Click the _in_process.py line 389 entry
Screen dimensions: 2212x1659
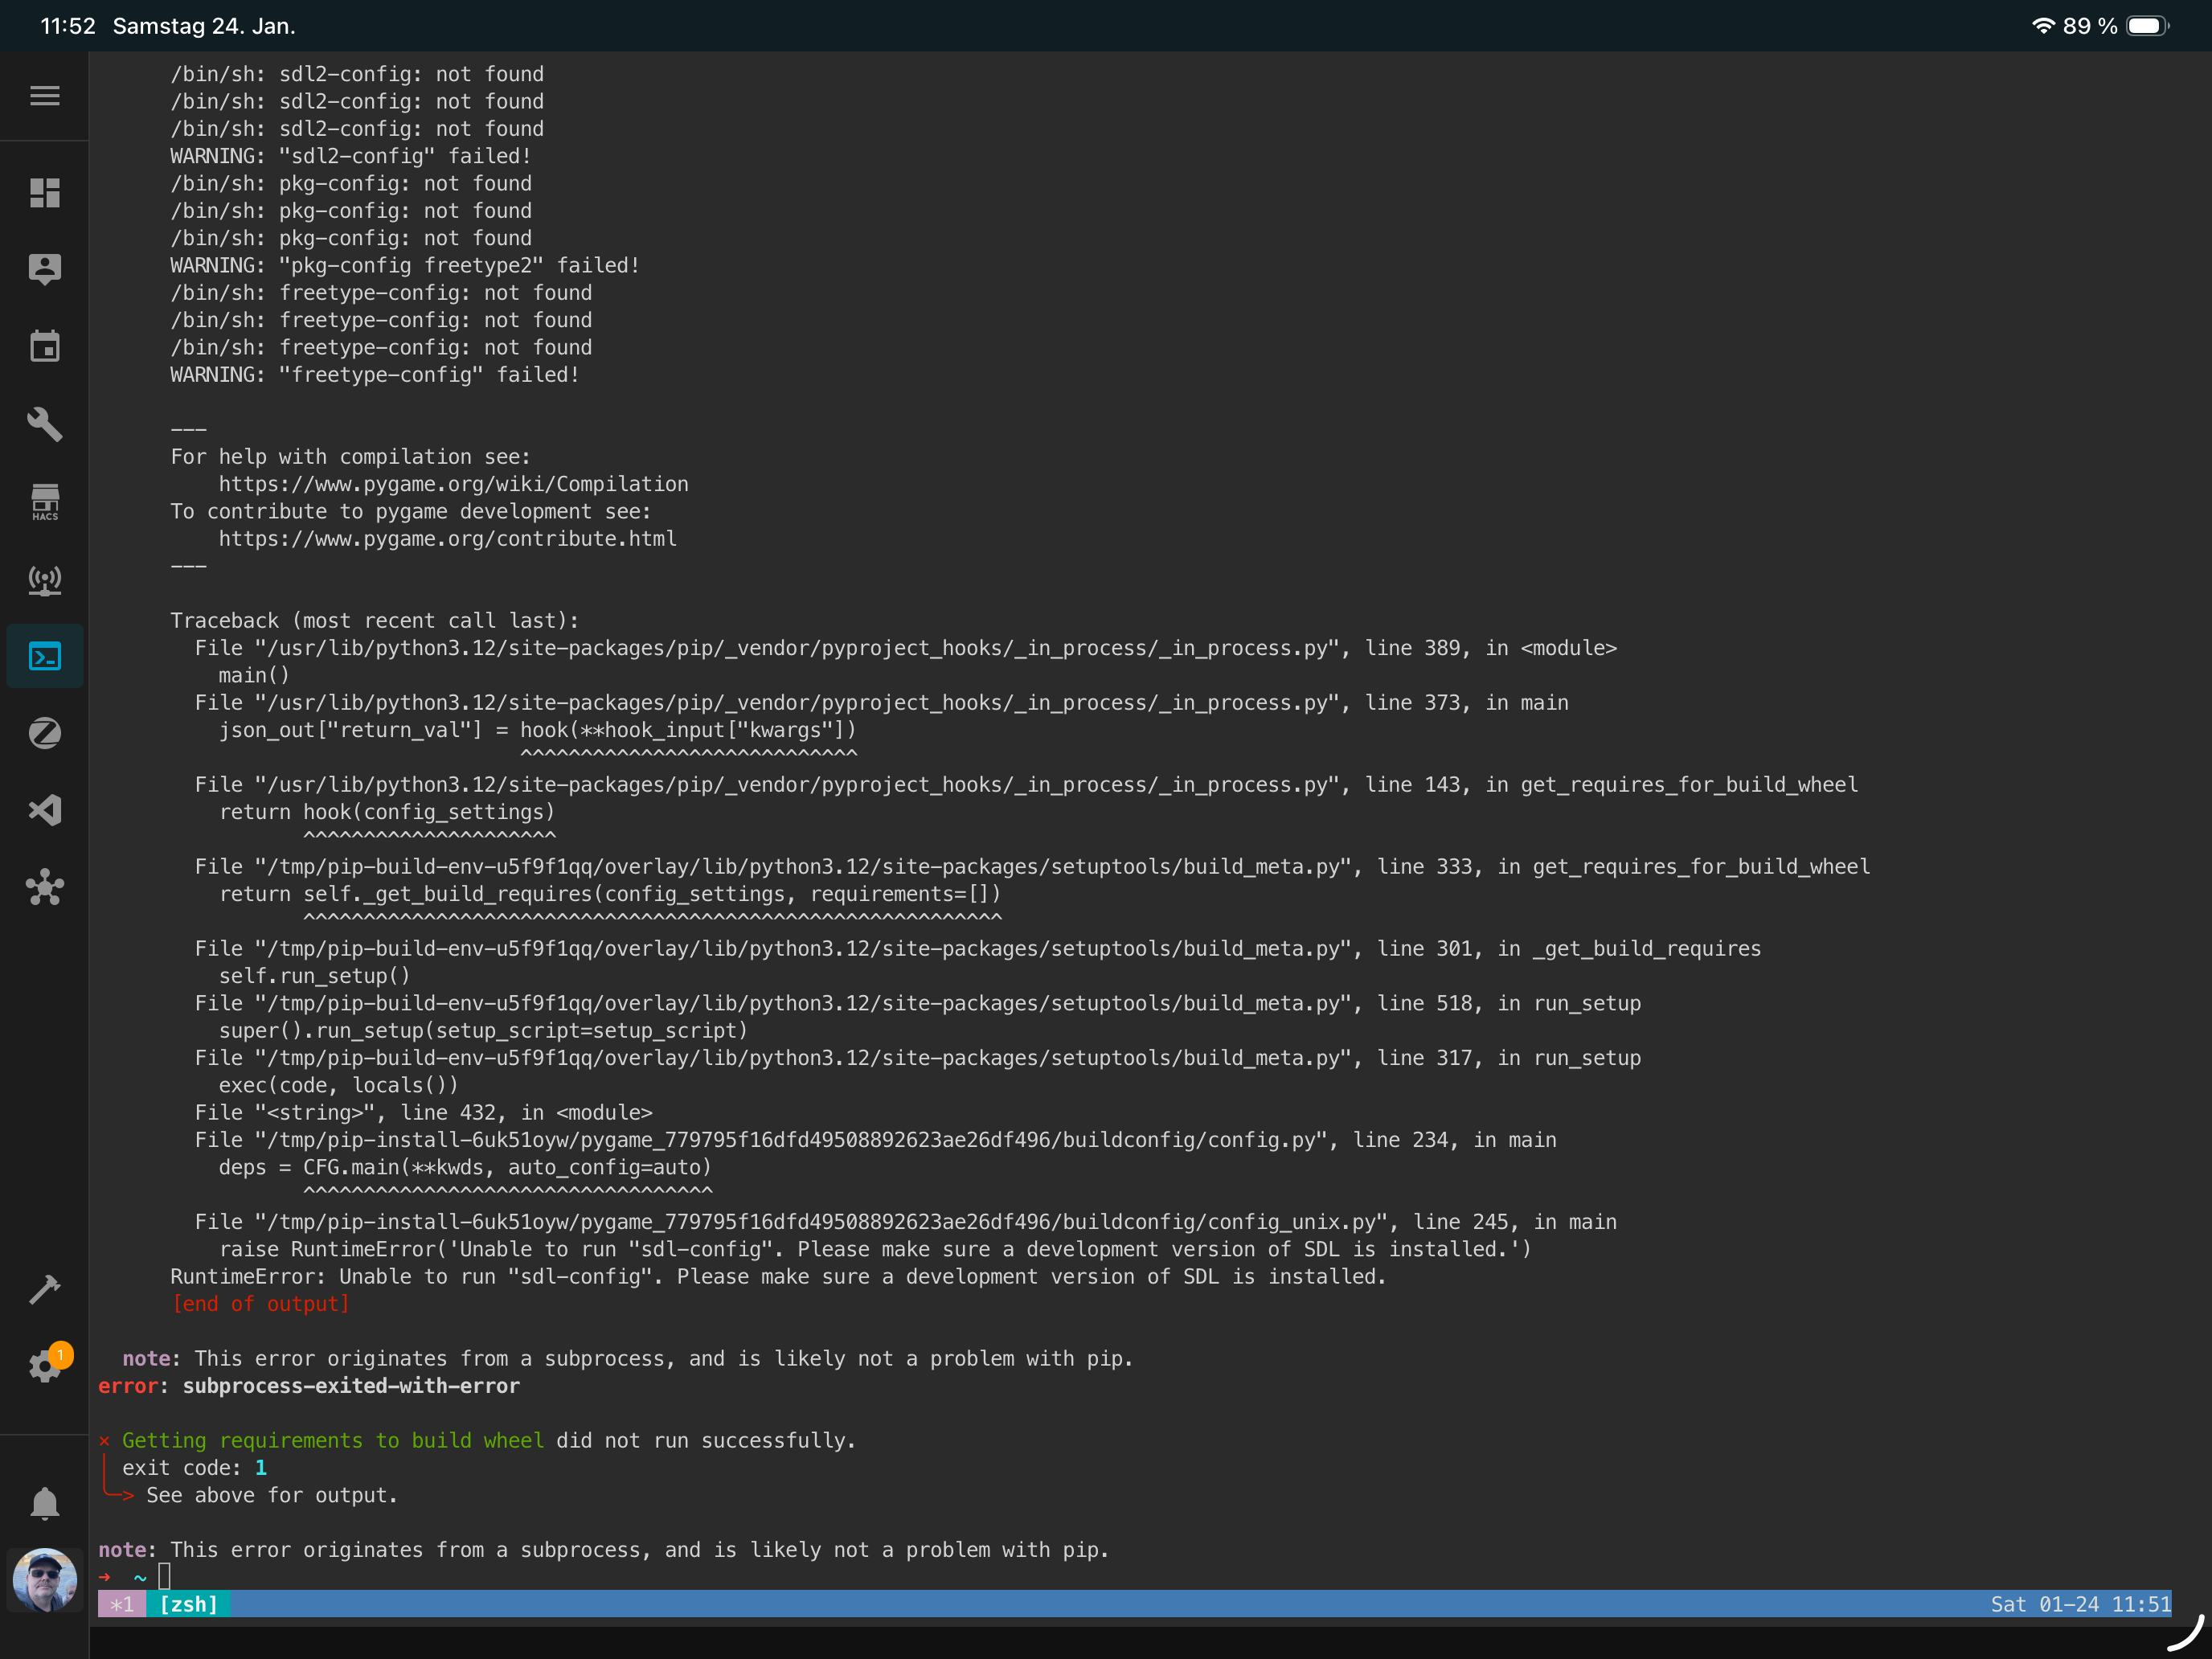(905, 648)
